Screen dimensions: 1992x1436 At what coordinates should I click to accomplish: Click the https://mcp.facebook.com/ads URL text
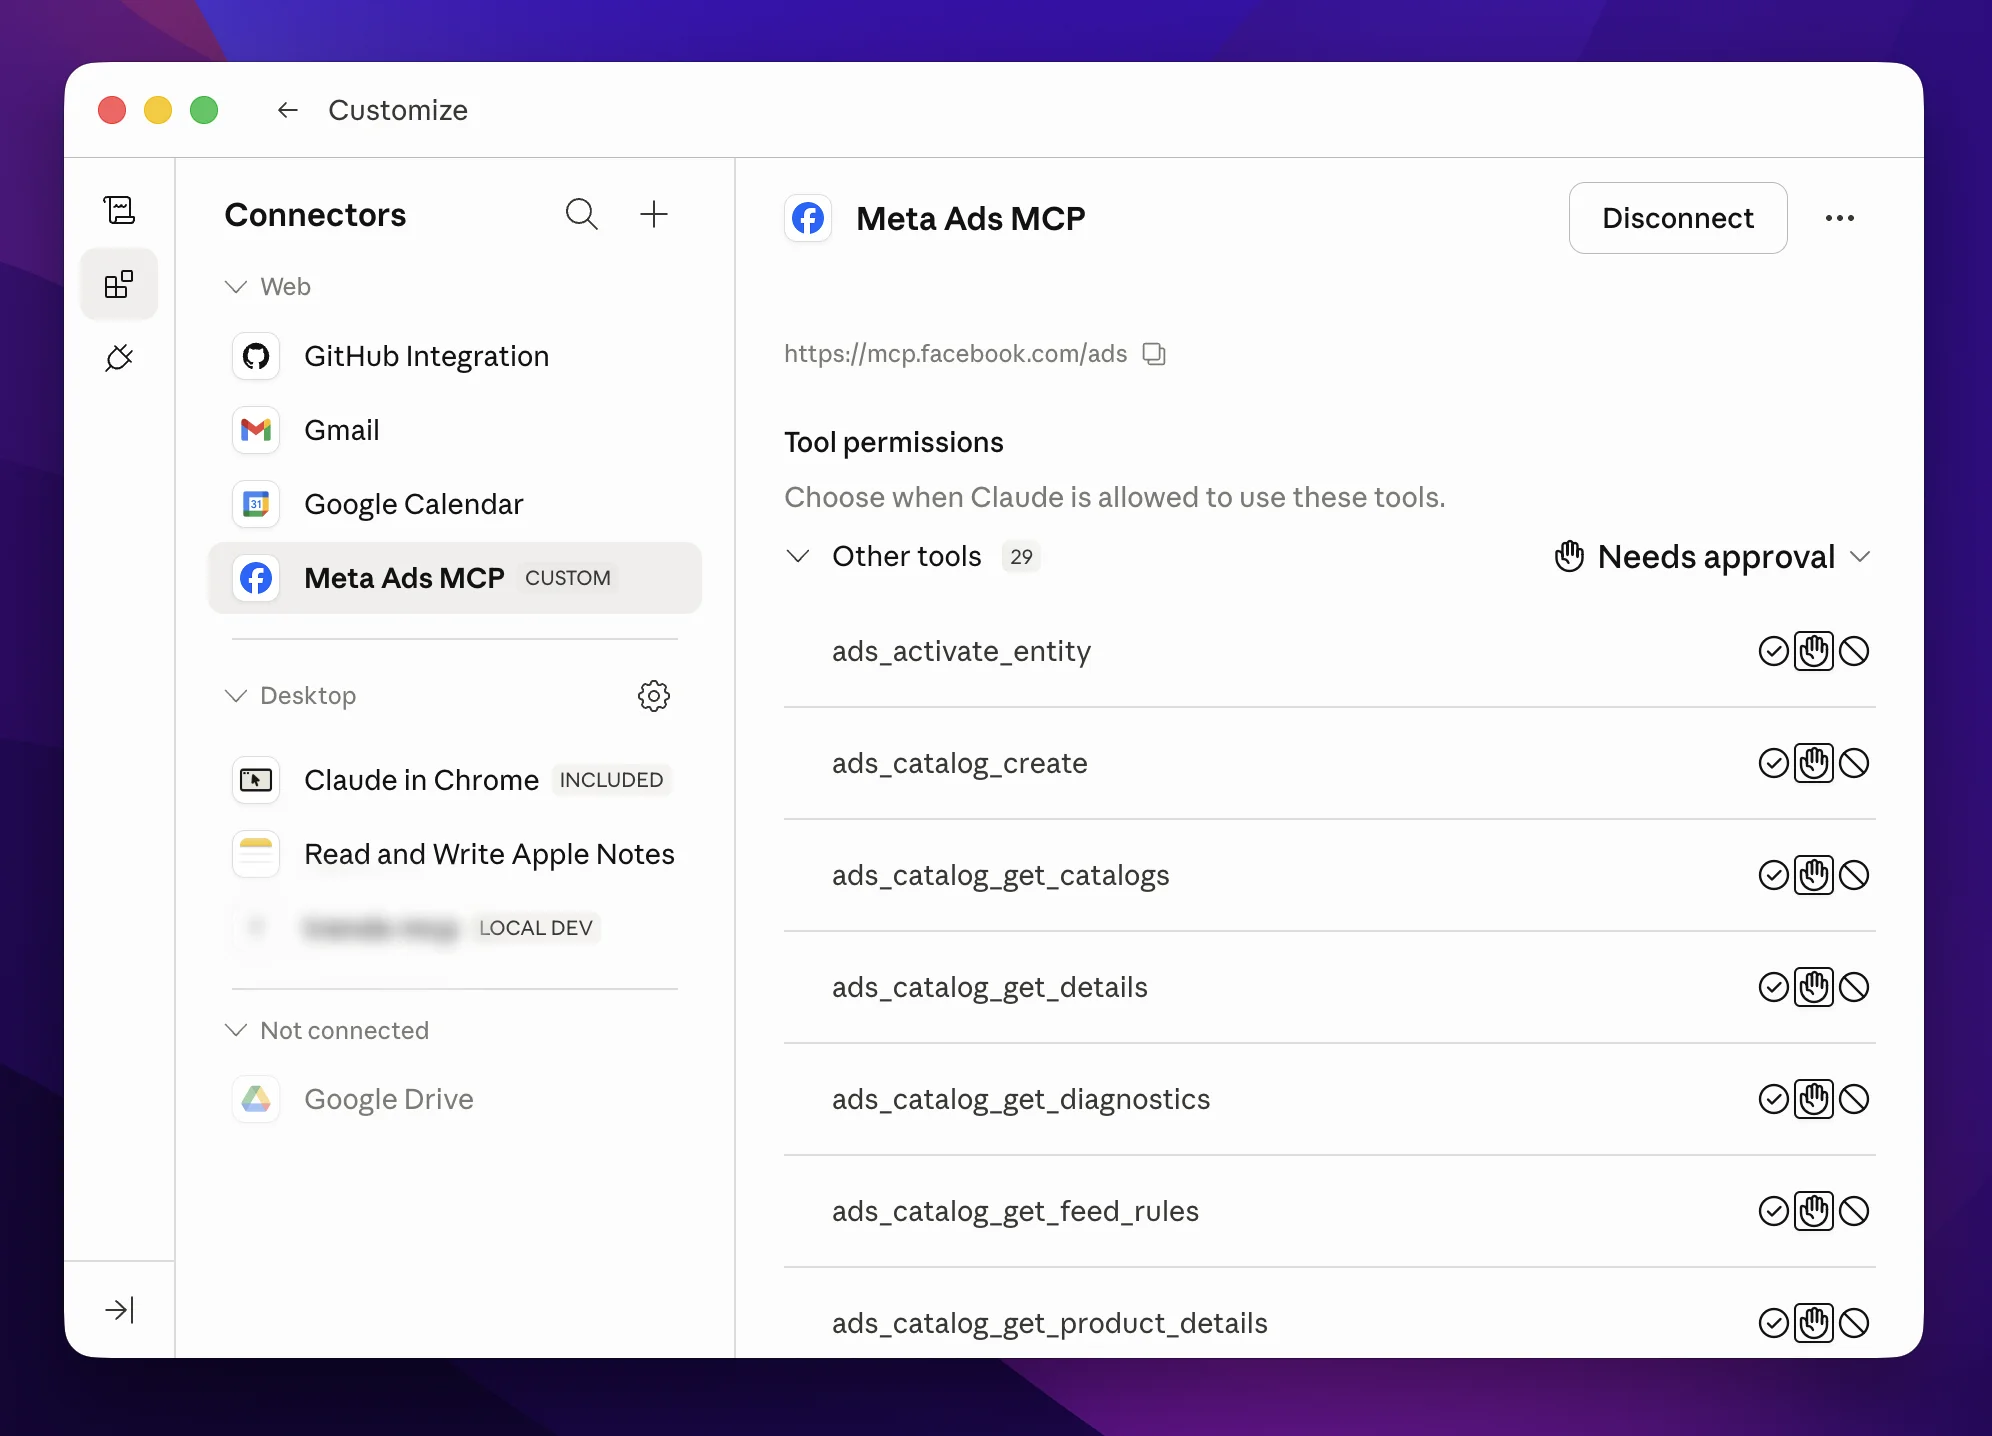point(955,354)
